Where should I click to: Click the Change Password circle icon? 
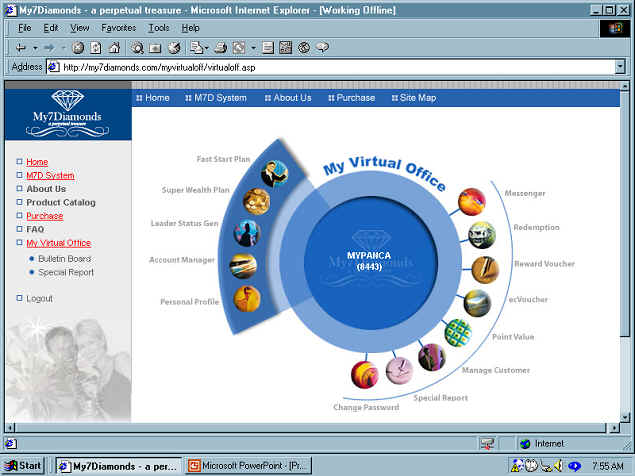pos(365,375)
